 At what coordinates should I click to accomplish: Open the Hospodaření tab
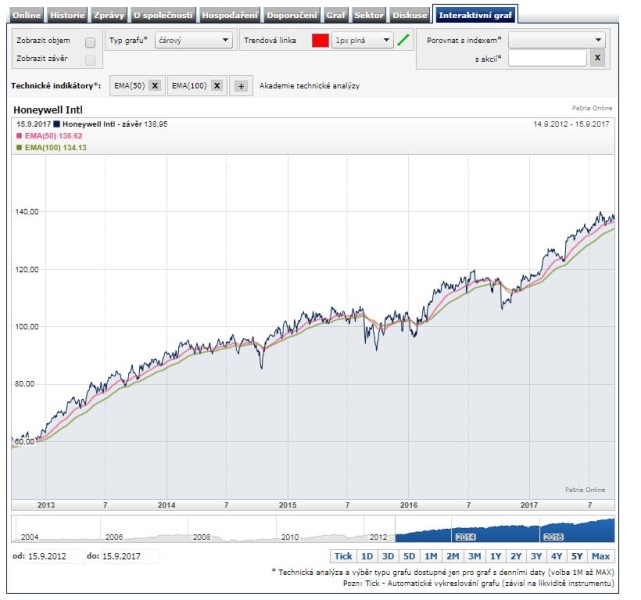pyautogui.click(x=229, y=16)
